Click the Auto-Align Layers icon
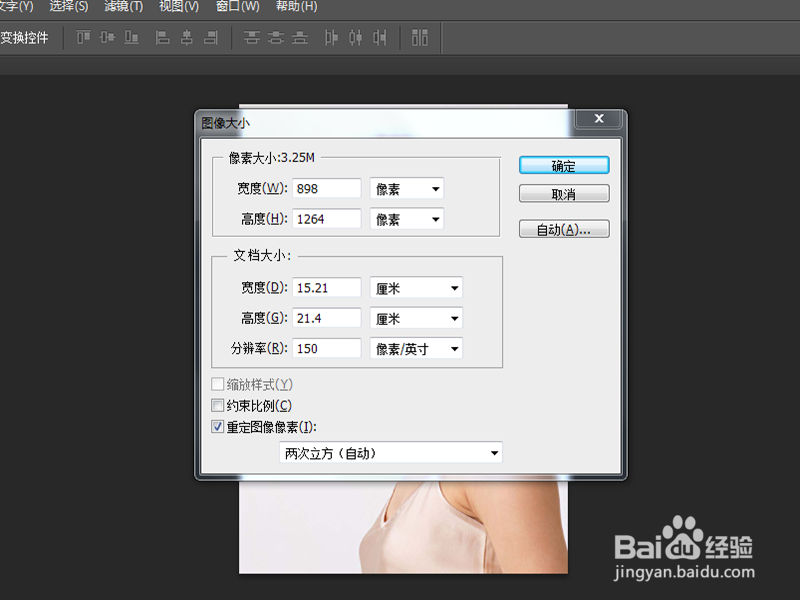Screen dimensions: 800x600 pyautogui.click(x=419, y=37)
